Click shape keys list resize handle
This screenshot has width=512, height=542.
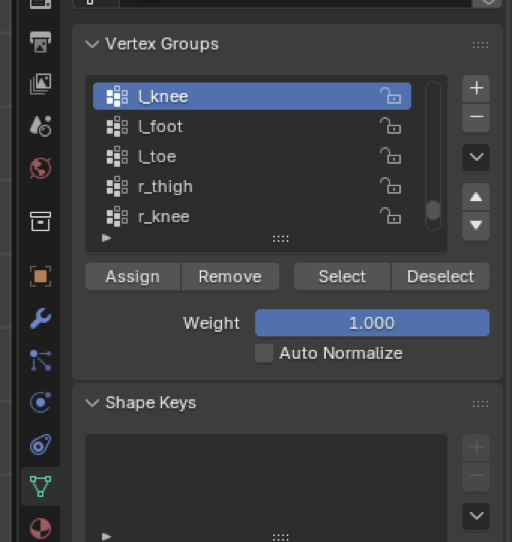pyautogui.click(x=280, y=537)
